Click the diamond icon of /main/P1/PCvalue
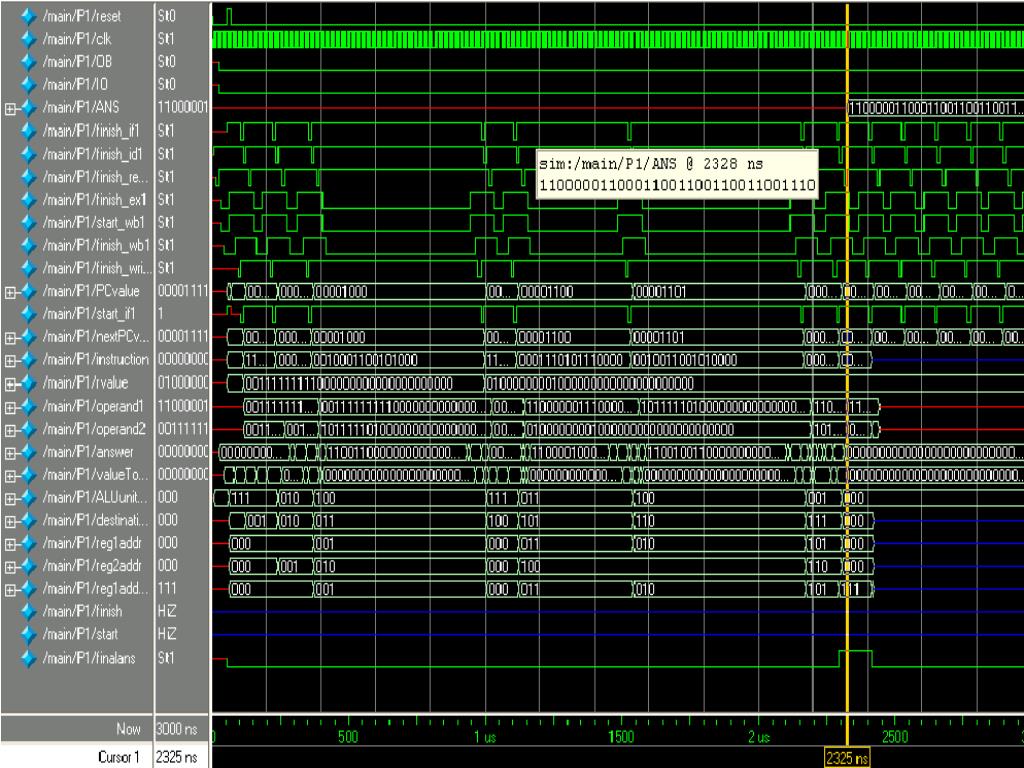This screenshot has width=1024, height=768. point(28,291)
